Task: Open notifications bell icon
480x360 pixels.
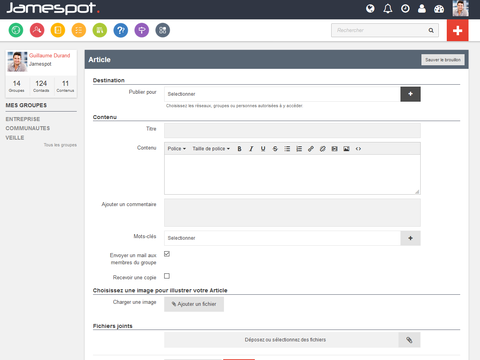Action: pos(388,9)
